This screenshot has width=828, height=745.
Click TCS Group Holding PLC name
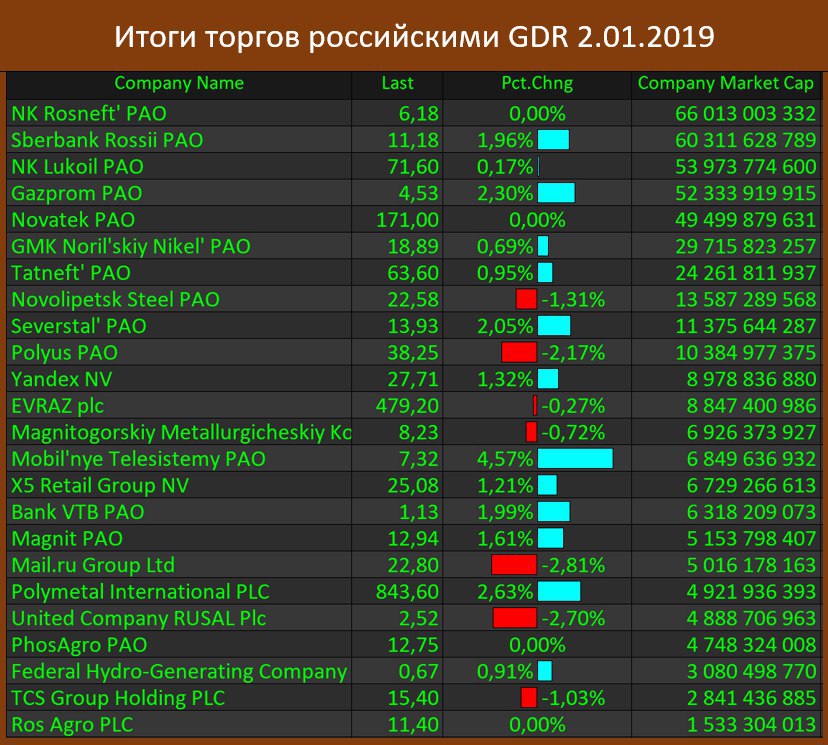118,698
